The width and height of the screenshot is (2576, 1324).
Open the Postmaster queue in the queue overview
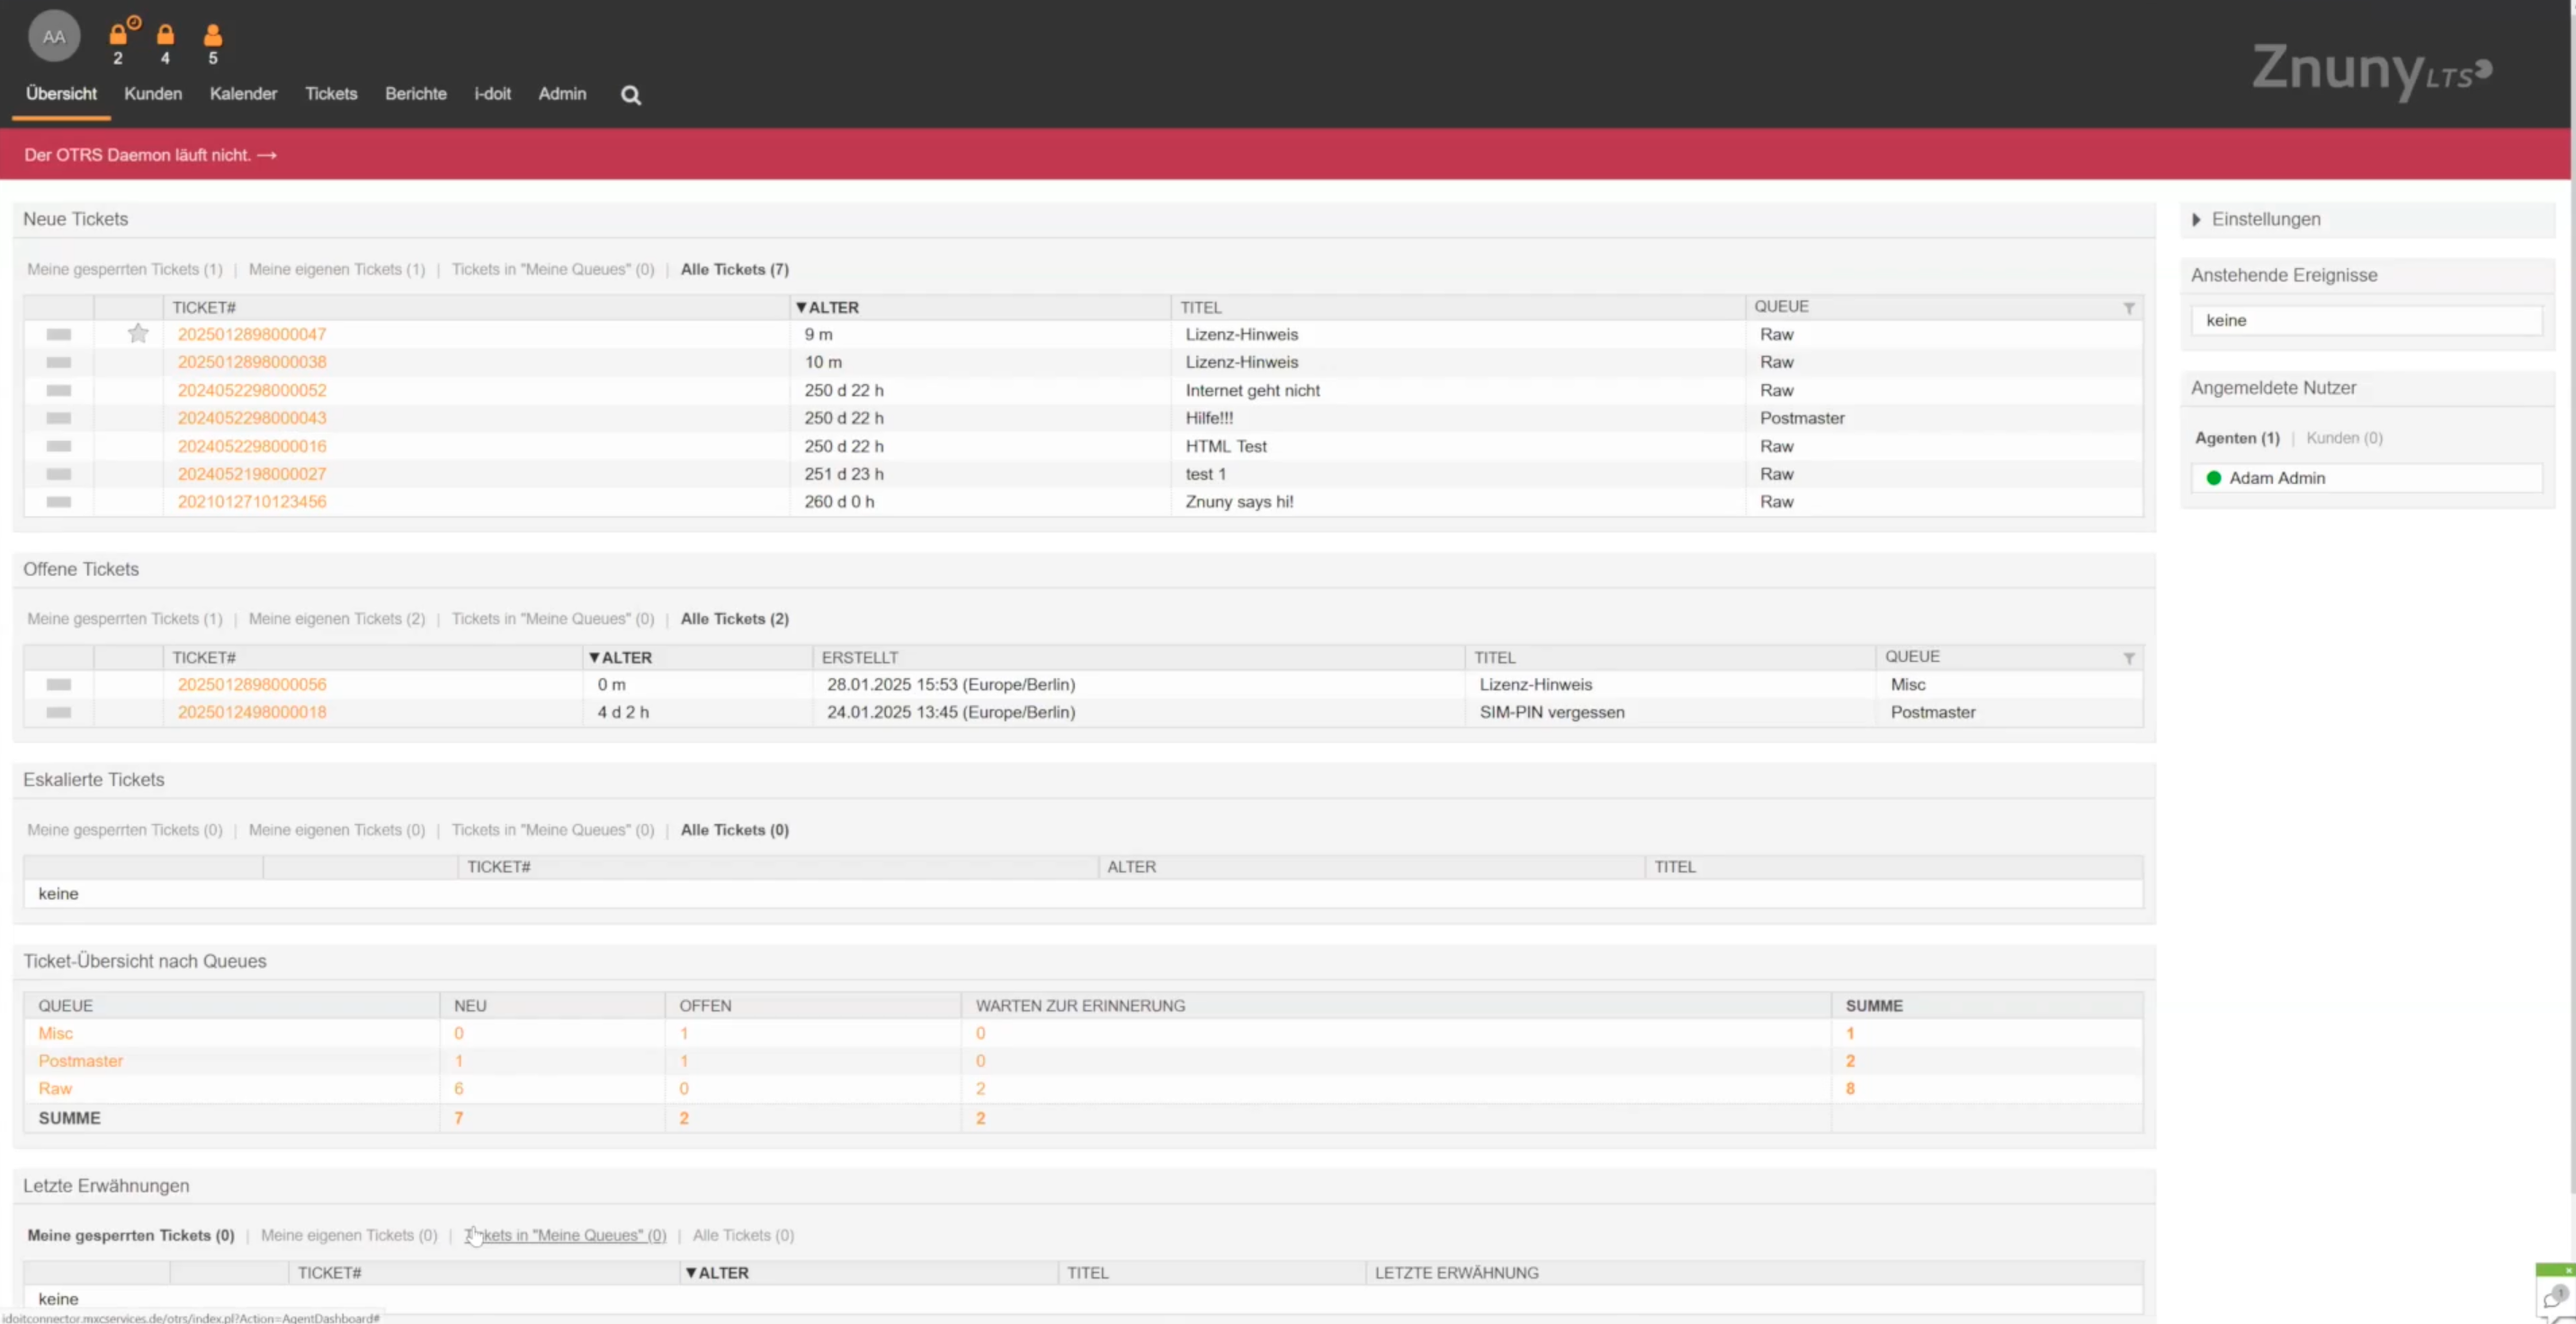[80, 1061]
